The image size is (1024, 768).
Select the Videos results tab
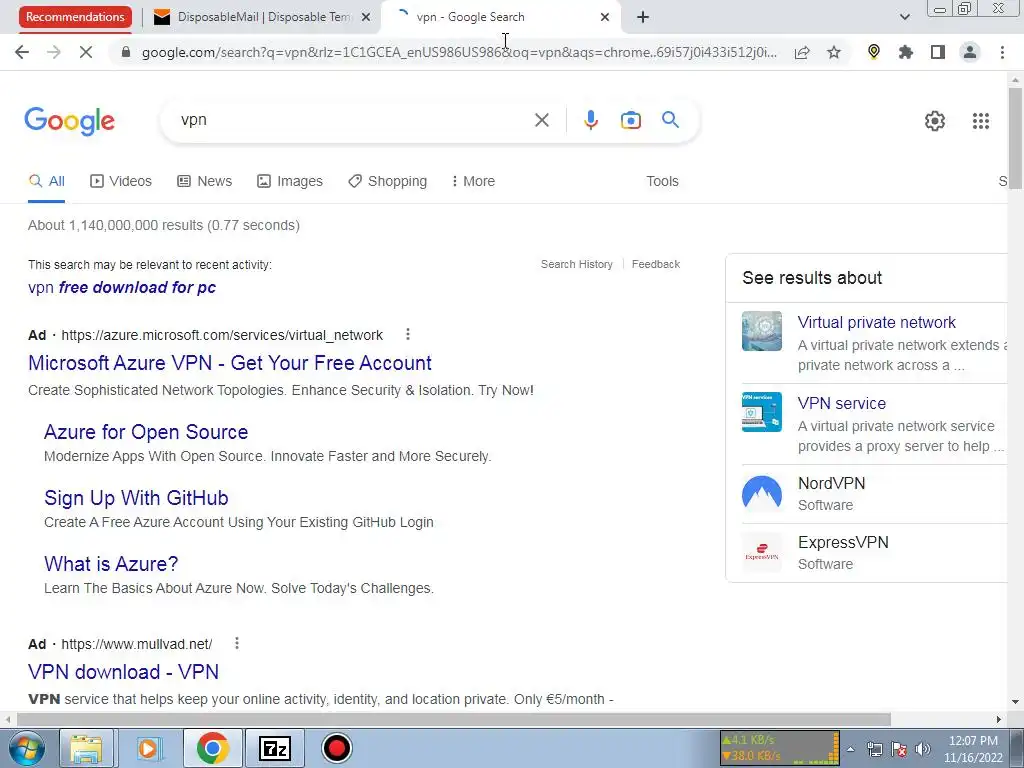(x=121, y=181)
